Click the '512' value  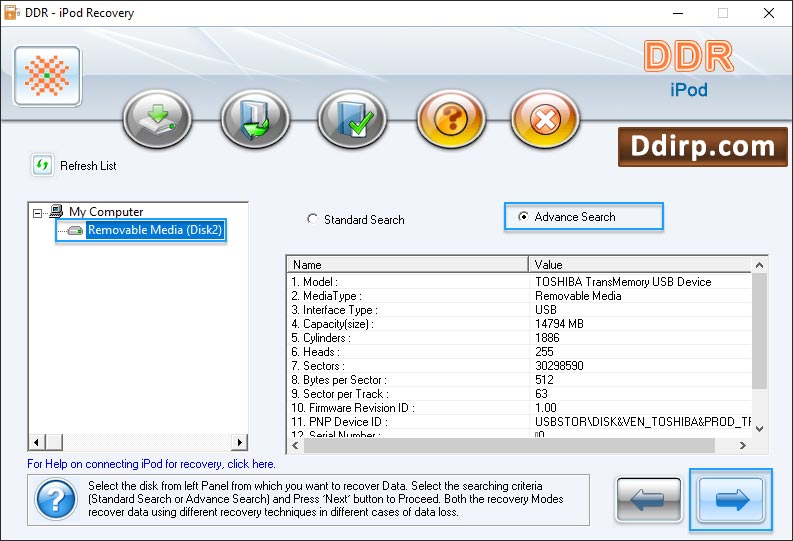[544, 380]
